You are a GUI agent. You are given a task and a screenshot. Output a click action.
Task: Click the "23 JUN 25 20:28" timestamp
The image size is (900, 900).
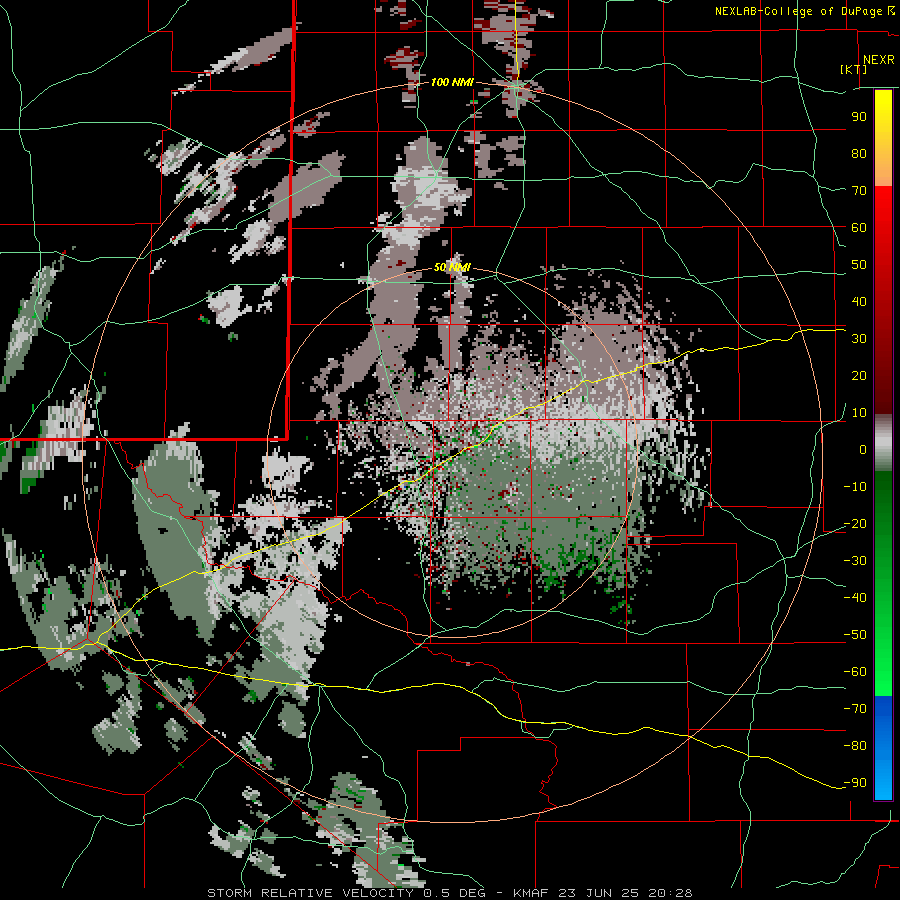(625, 893)
